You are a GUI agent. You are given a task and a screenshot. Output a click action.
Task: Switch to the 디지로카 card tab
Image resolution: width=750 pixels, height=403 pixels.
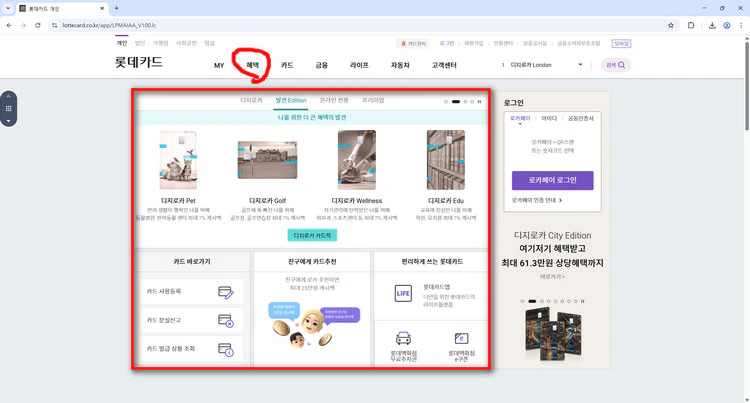coord(251,100)
